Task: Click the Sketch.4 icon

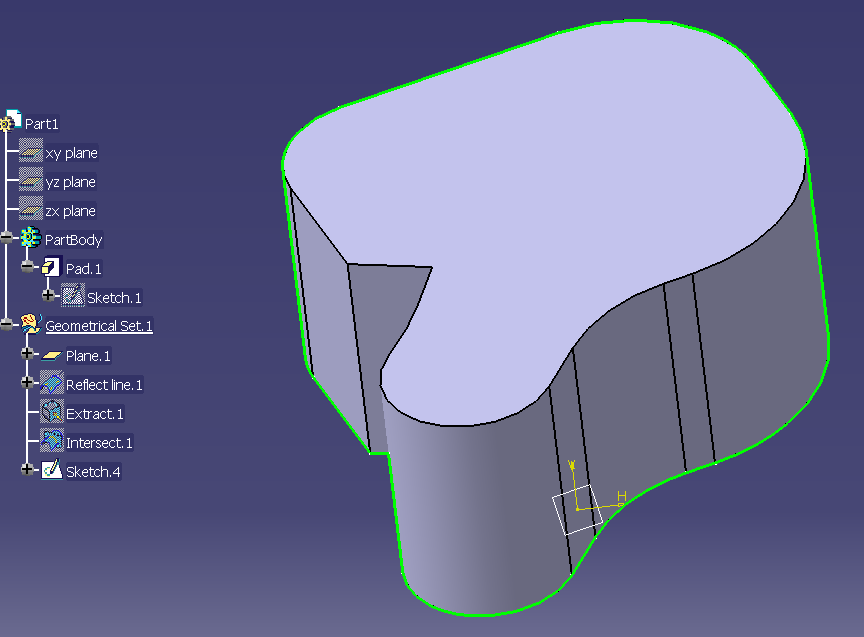Action: point(52,469)
